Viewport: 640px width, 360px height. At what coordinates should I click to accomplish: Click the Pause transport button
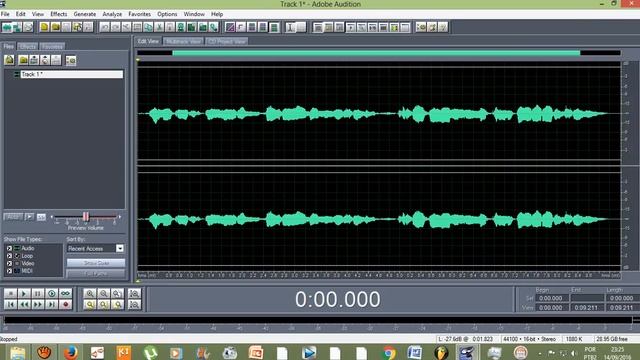[38, 293]
